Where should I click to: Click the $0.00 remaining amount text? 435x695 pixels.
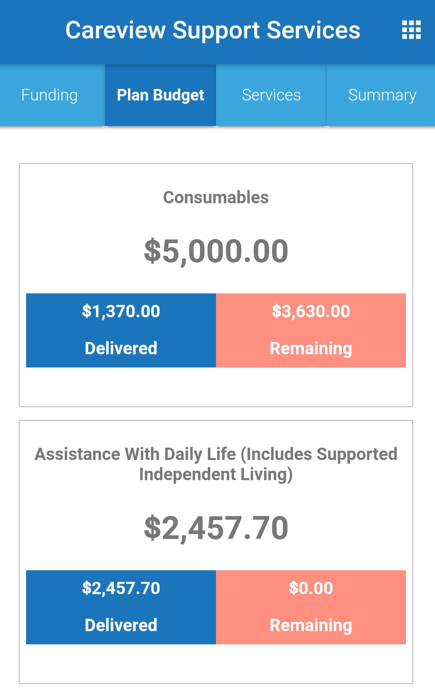311,588
